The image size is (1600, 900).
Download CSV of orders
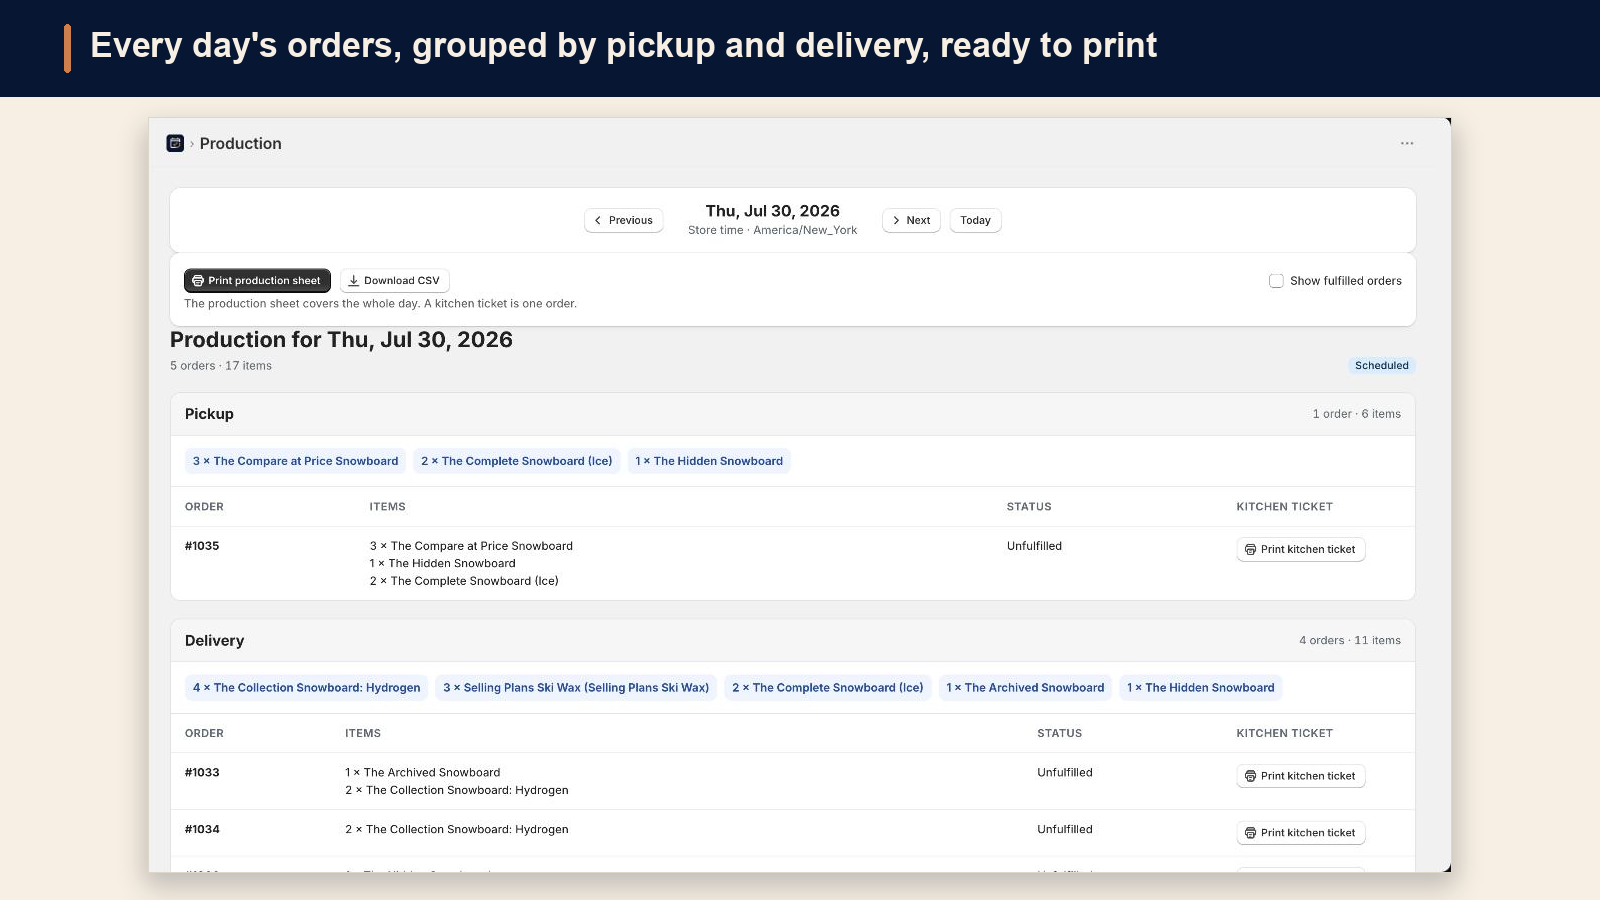(395, 281)
